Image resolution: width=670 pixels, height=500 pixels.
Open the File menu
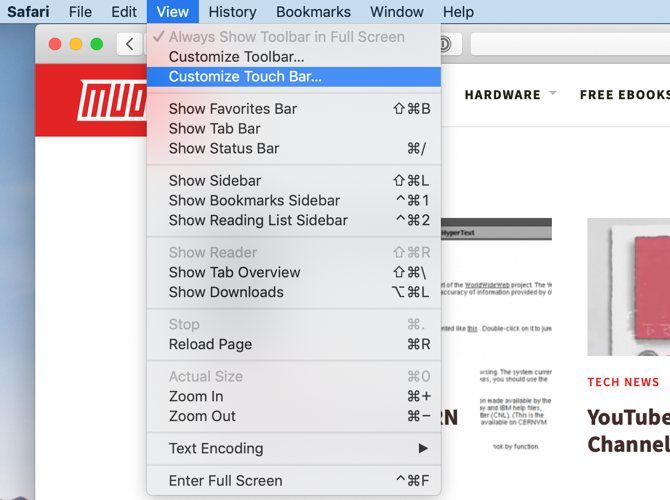pyautogui.click(x=80, y=12)
